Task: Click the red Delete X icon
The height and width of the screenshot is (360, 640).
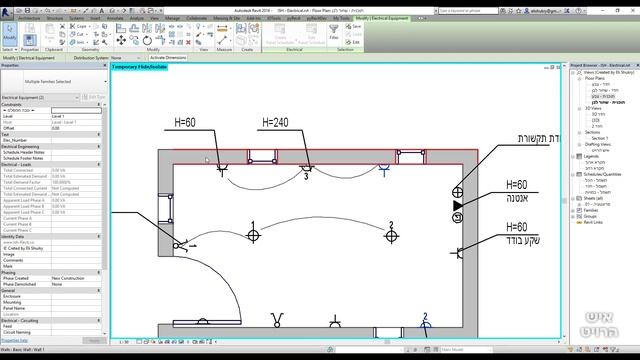Action: (188, 42)
